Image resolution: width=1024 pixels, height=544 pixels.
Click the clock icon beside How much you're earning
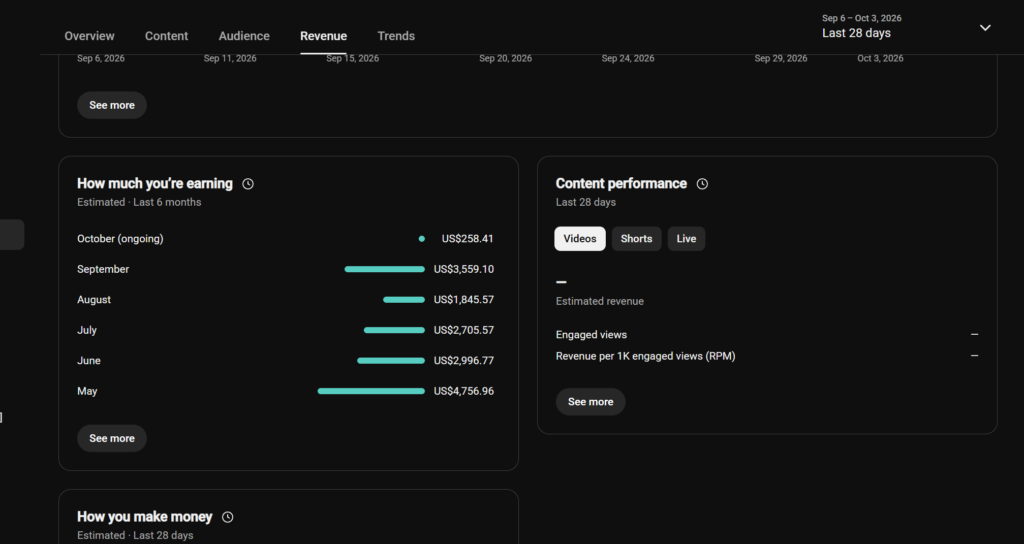pyautogui.click(x=248, y=184)
